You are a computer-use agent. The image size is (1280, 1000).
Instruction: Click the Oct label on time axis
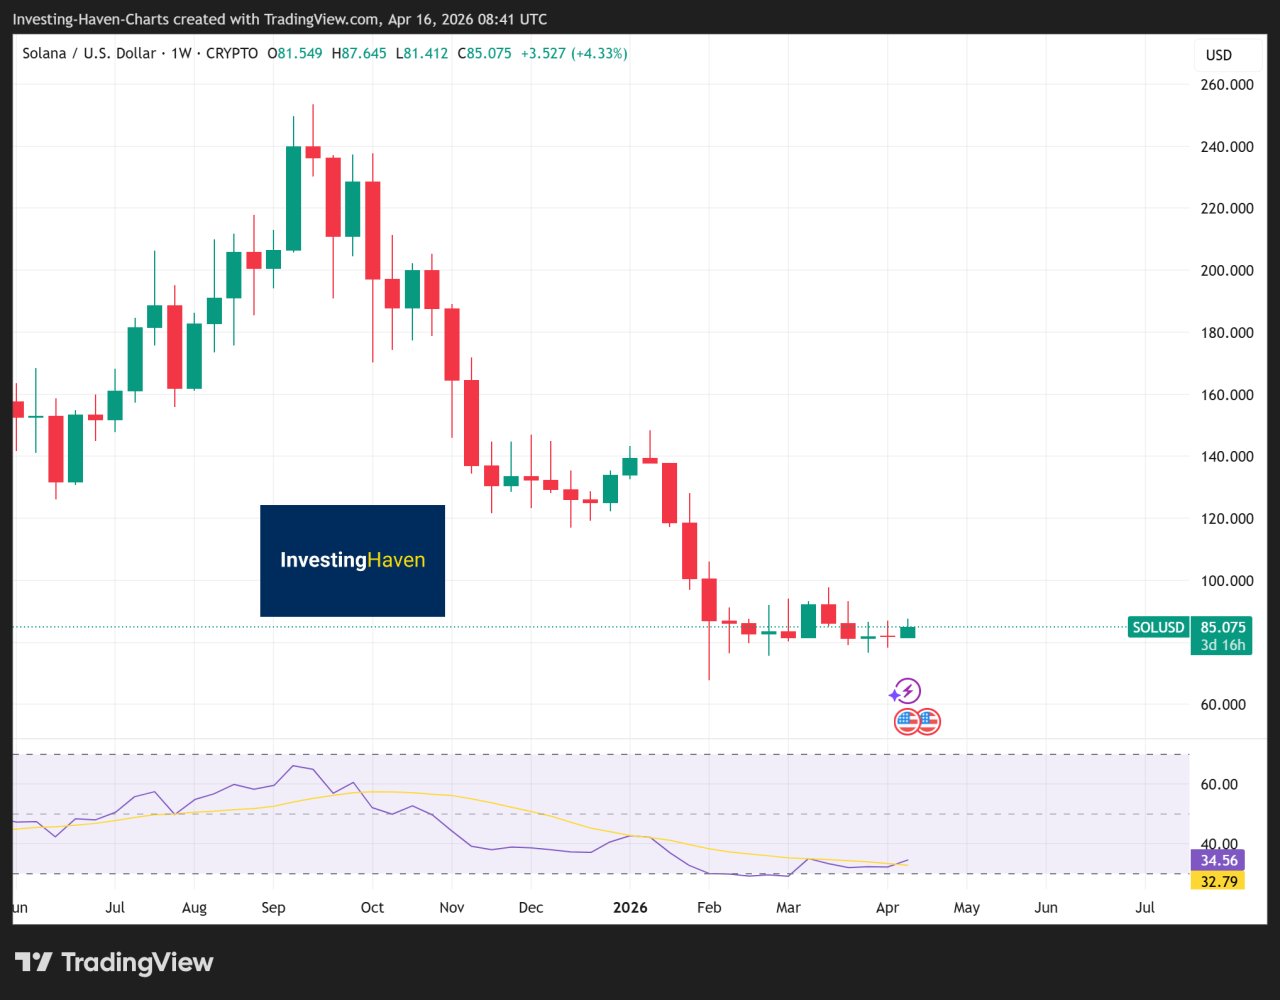372,908
